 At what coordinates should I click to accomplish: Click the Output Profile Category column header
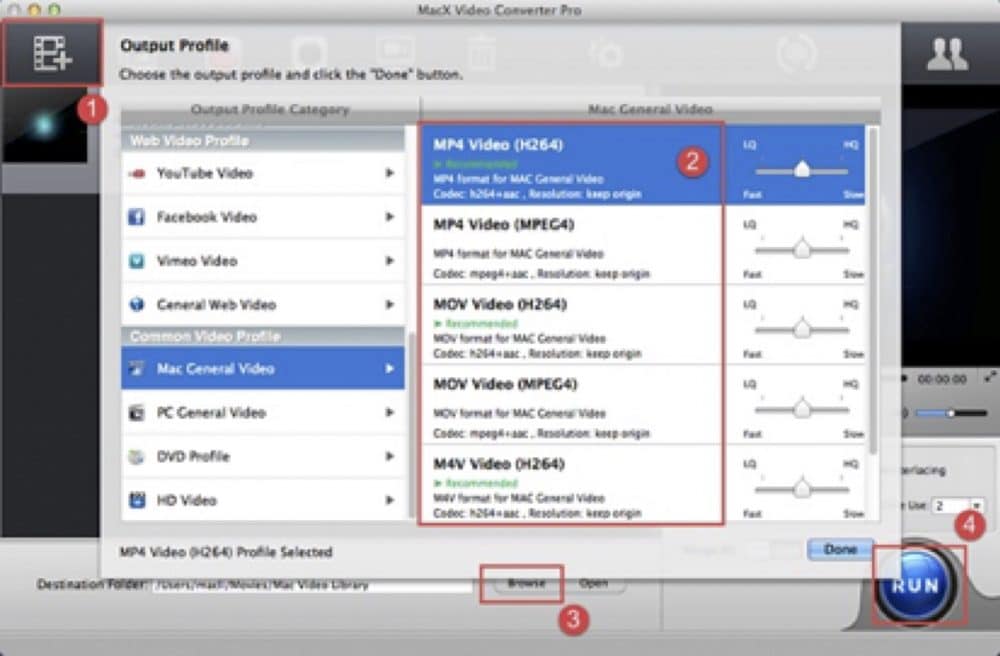click(x=270, y=110)
